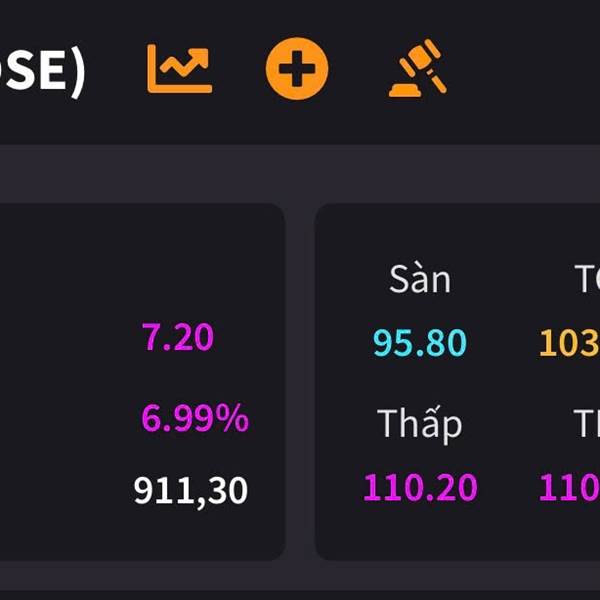600x600 pixels.
Task: Click the 'Sàn' floor price label
Action: 420,280
